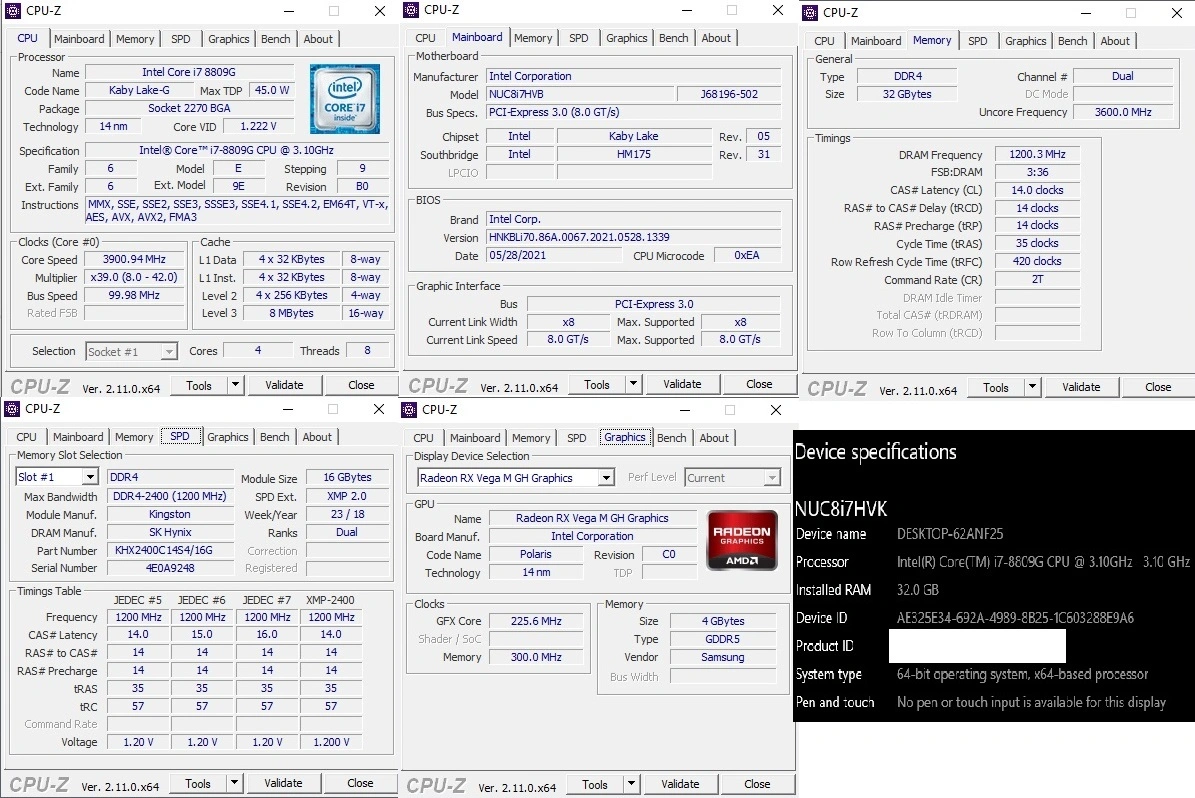Open the Bench tab in the Memory tab window
Screen dimensions: 1195x798
click(1072, 41)
